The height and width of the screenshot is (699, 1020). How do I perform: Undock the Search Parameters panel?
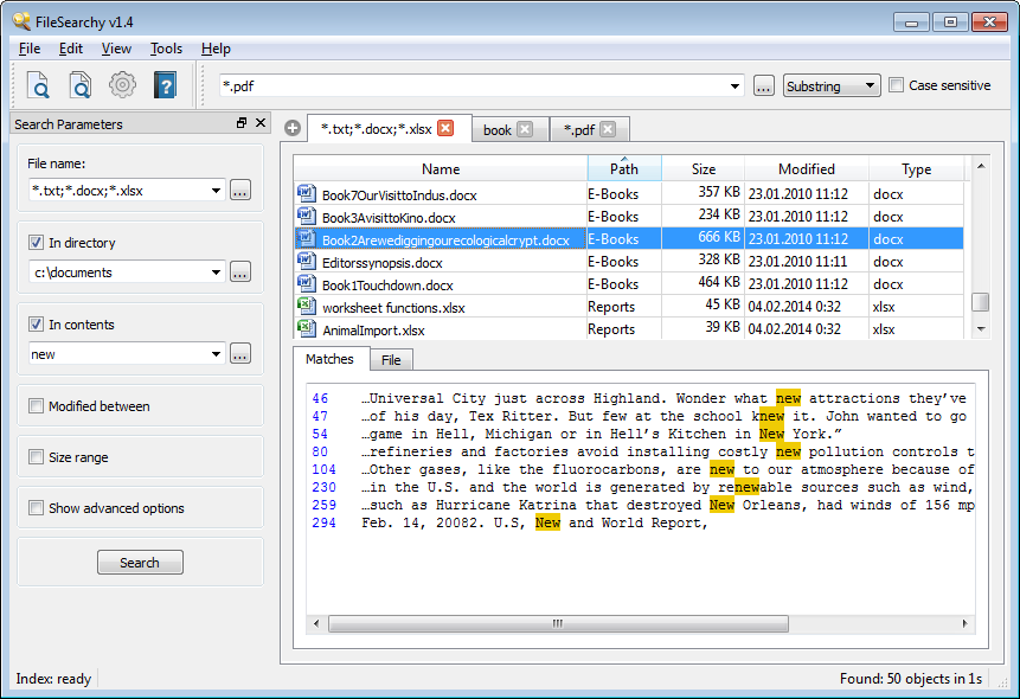point(241,123)
